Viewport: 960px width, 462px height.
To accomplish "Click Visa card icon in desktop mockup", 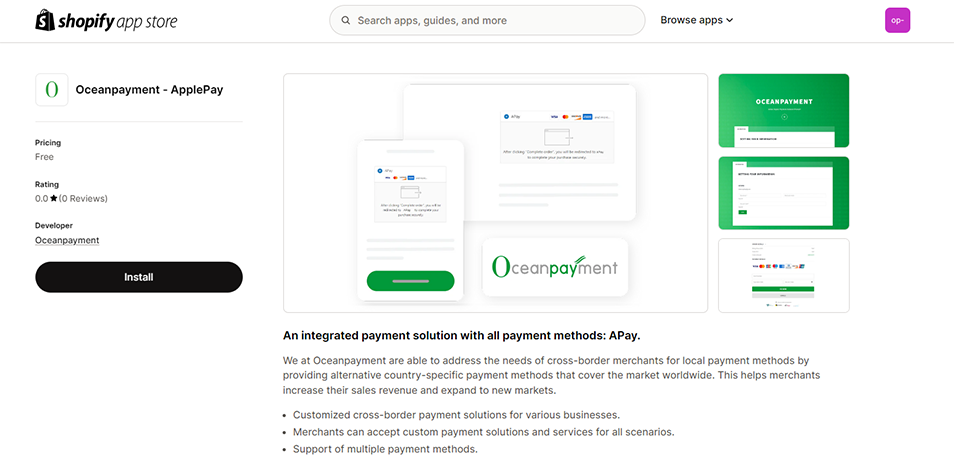I will [x=555, y=116].
